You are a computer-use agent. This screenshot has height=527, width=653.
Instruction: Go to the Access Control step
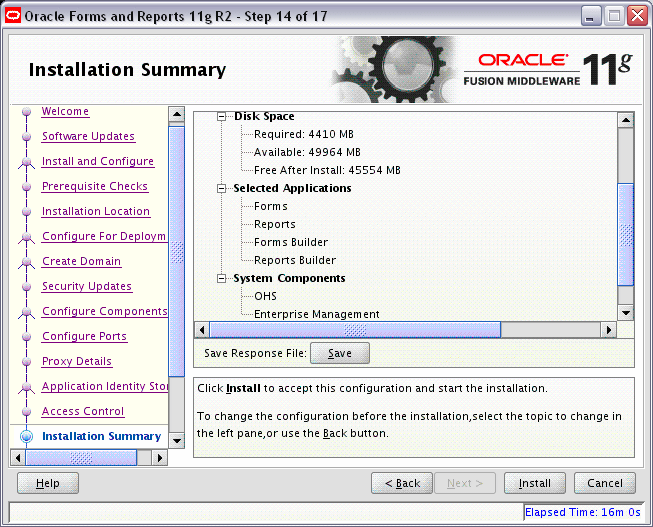pos(83,412)
